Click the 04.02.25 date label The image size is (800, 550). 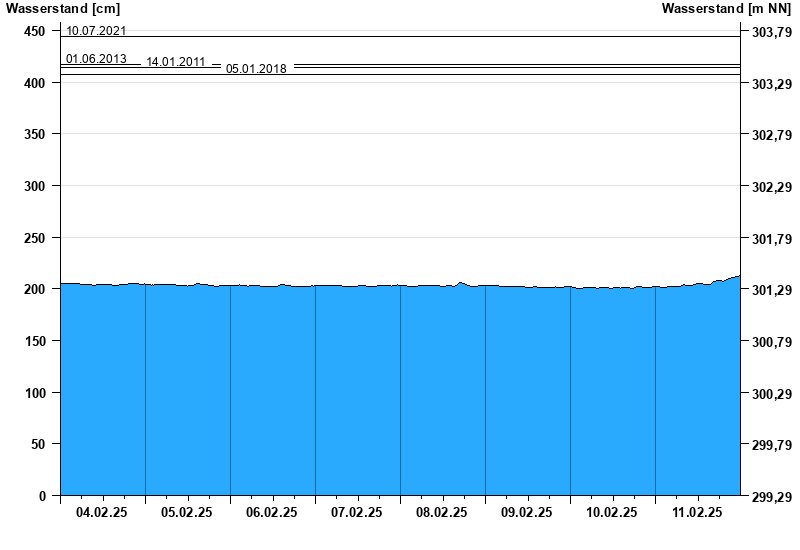click(x=103, y=512)
